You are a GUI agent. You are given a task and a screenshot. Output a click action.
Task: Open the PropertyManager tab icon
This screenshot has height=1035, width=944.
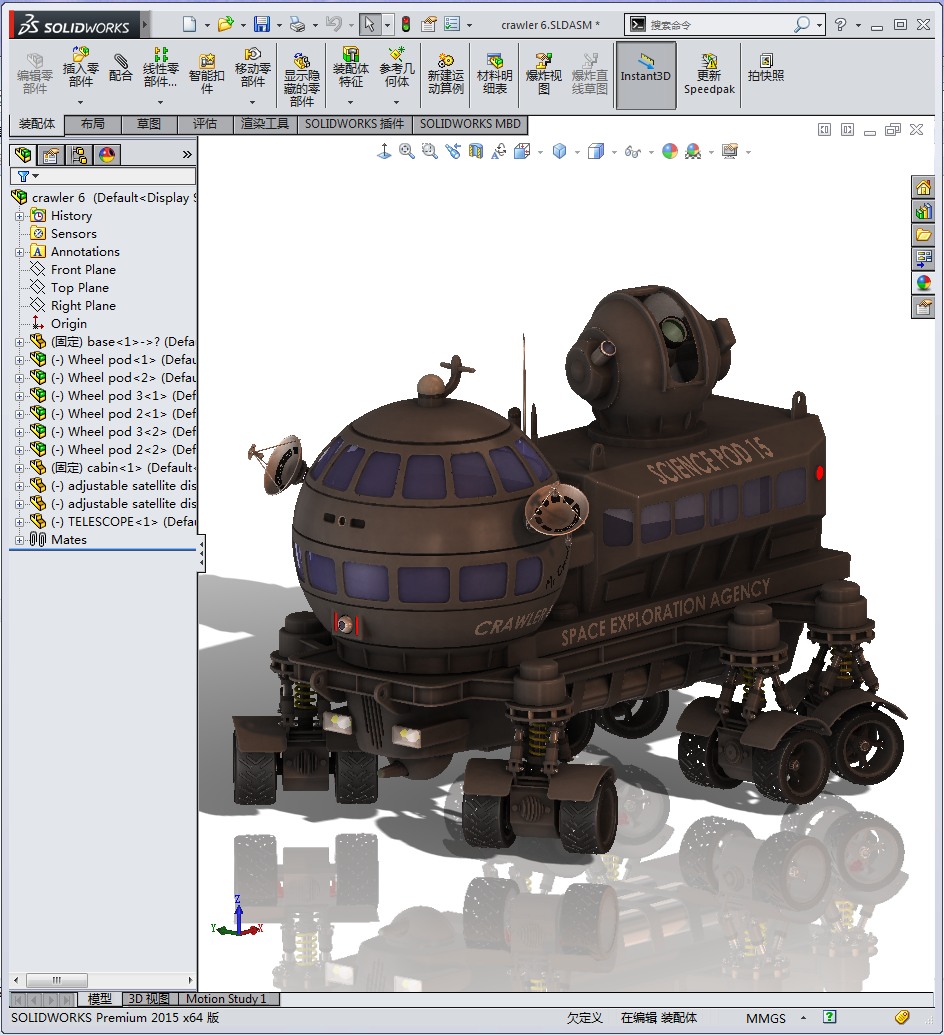point(51,155)
